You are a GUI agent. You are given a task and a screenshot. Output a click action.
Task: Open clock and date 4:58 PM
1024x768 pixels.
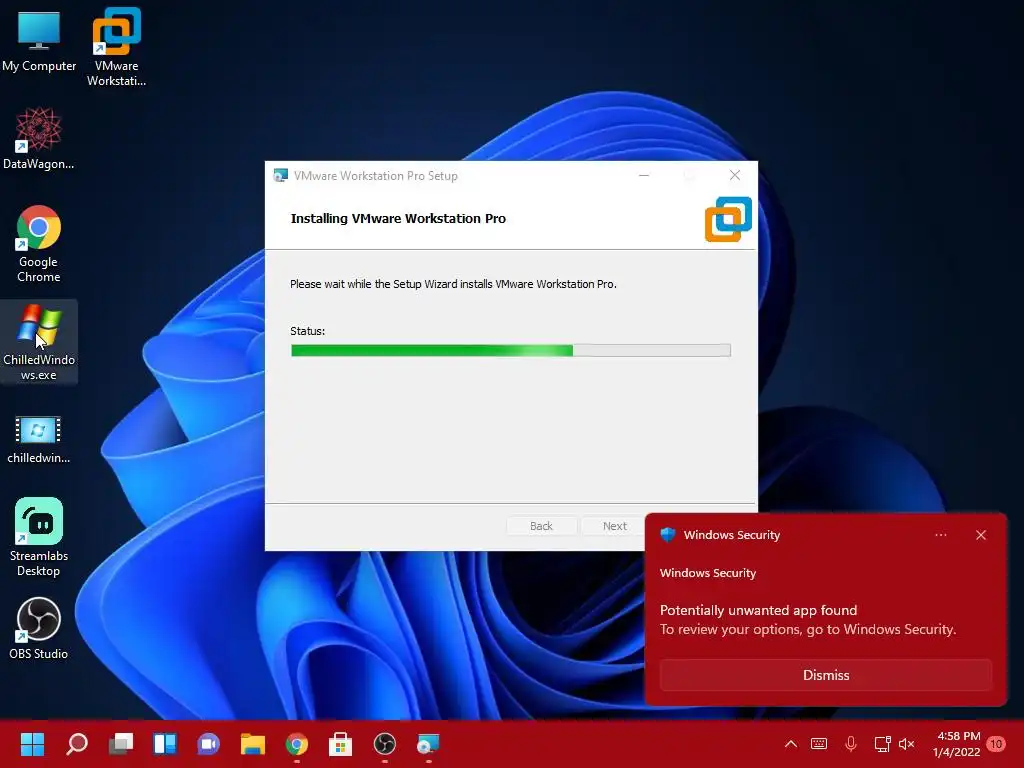click(957, 744)
